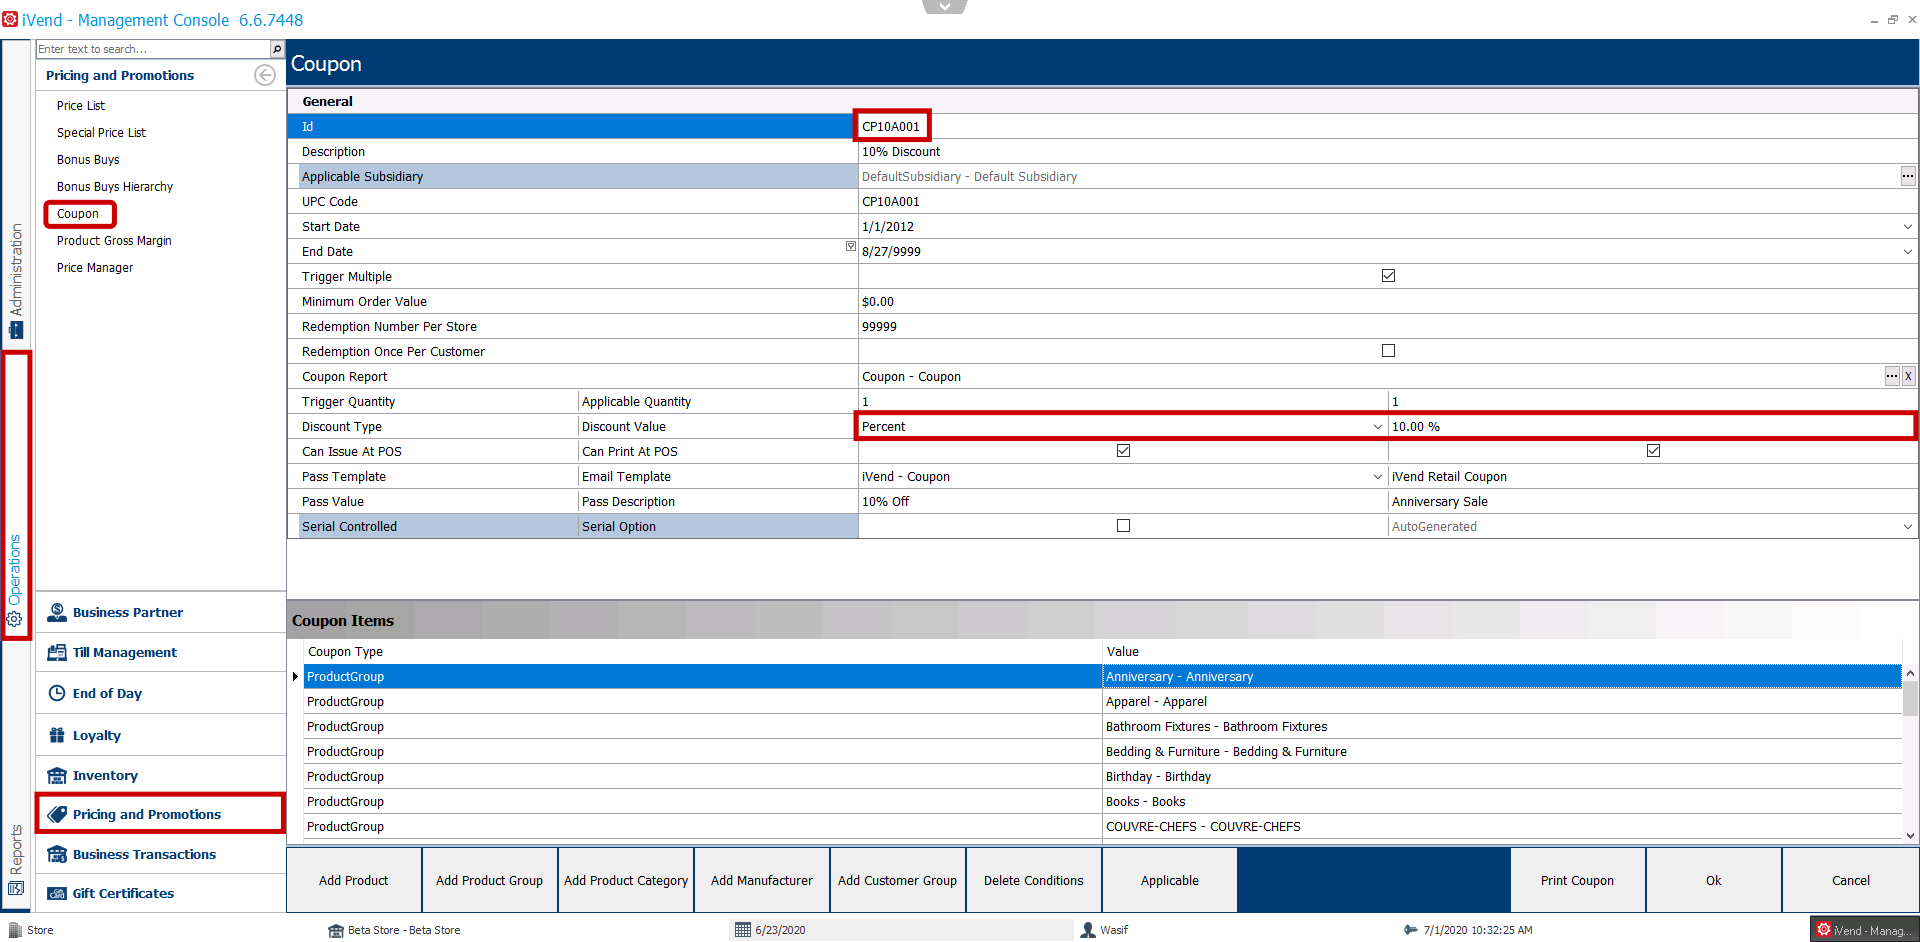Screen dimensions: 1920x942
Task: Check the Serial Controlled checkbox
Action: pos(1123,526)
